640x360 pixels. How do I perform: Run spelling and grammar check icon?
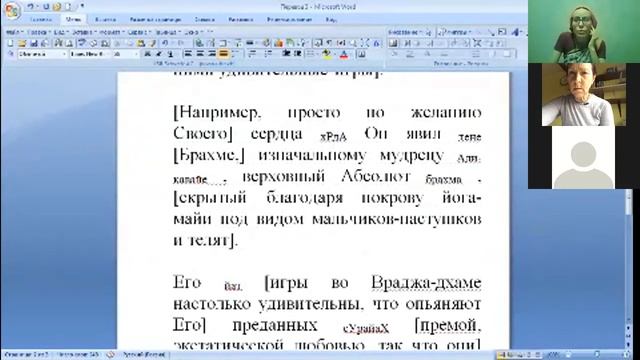pyautogui.click(x=81, y=43)
